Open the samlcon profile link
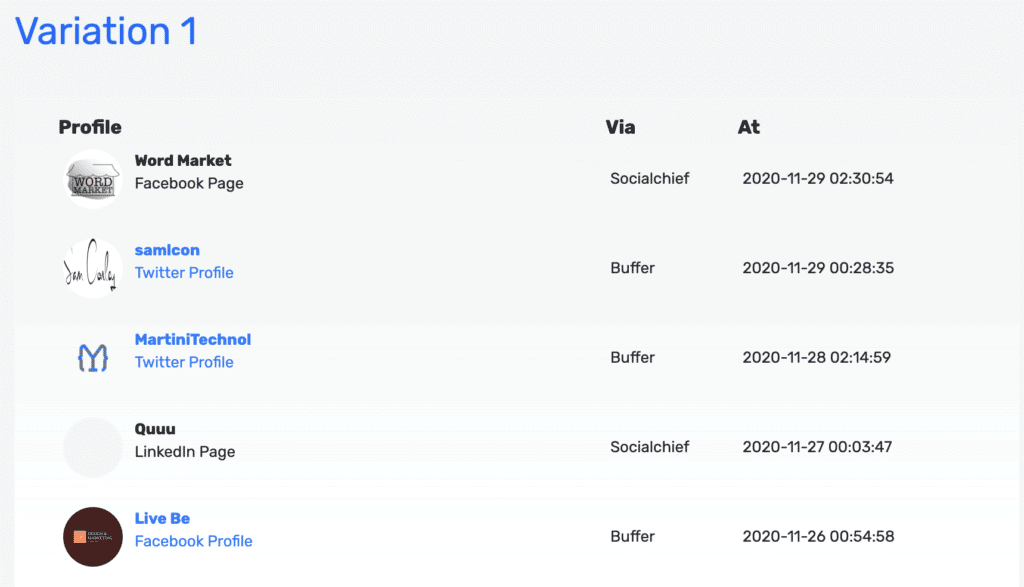The image size is (1024, 587). (167, 250)
